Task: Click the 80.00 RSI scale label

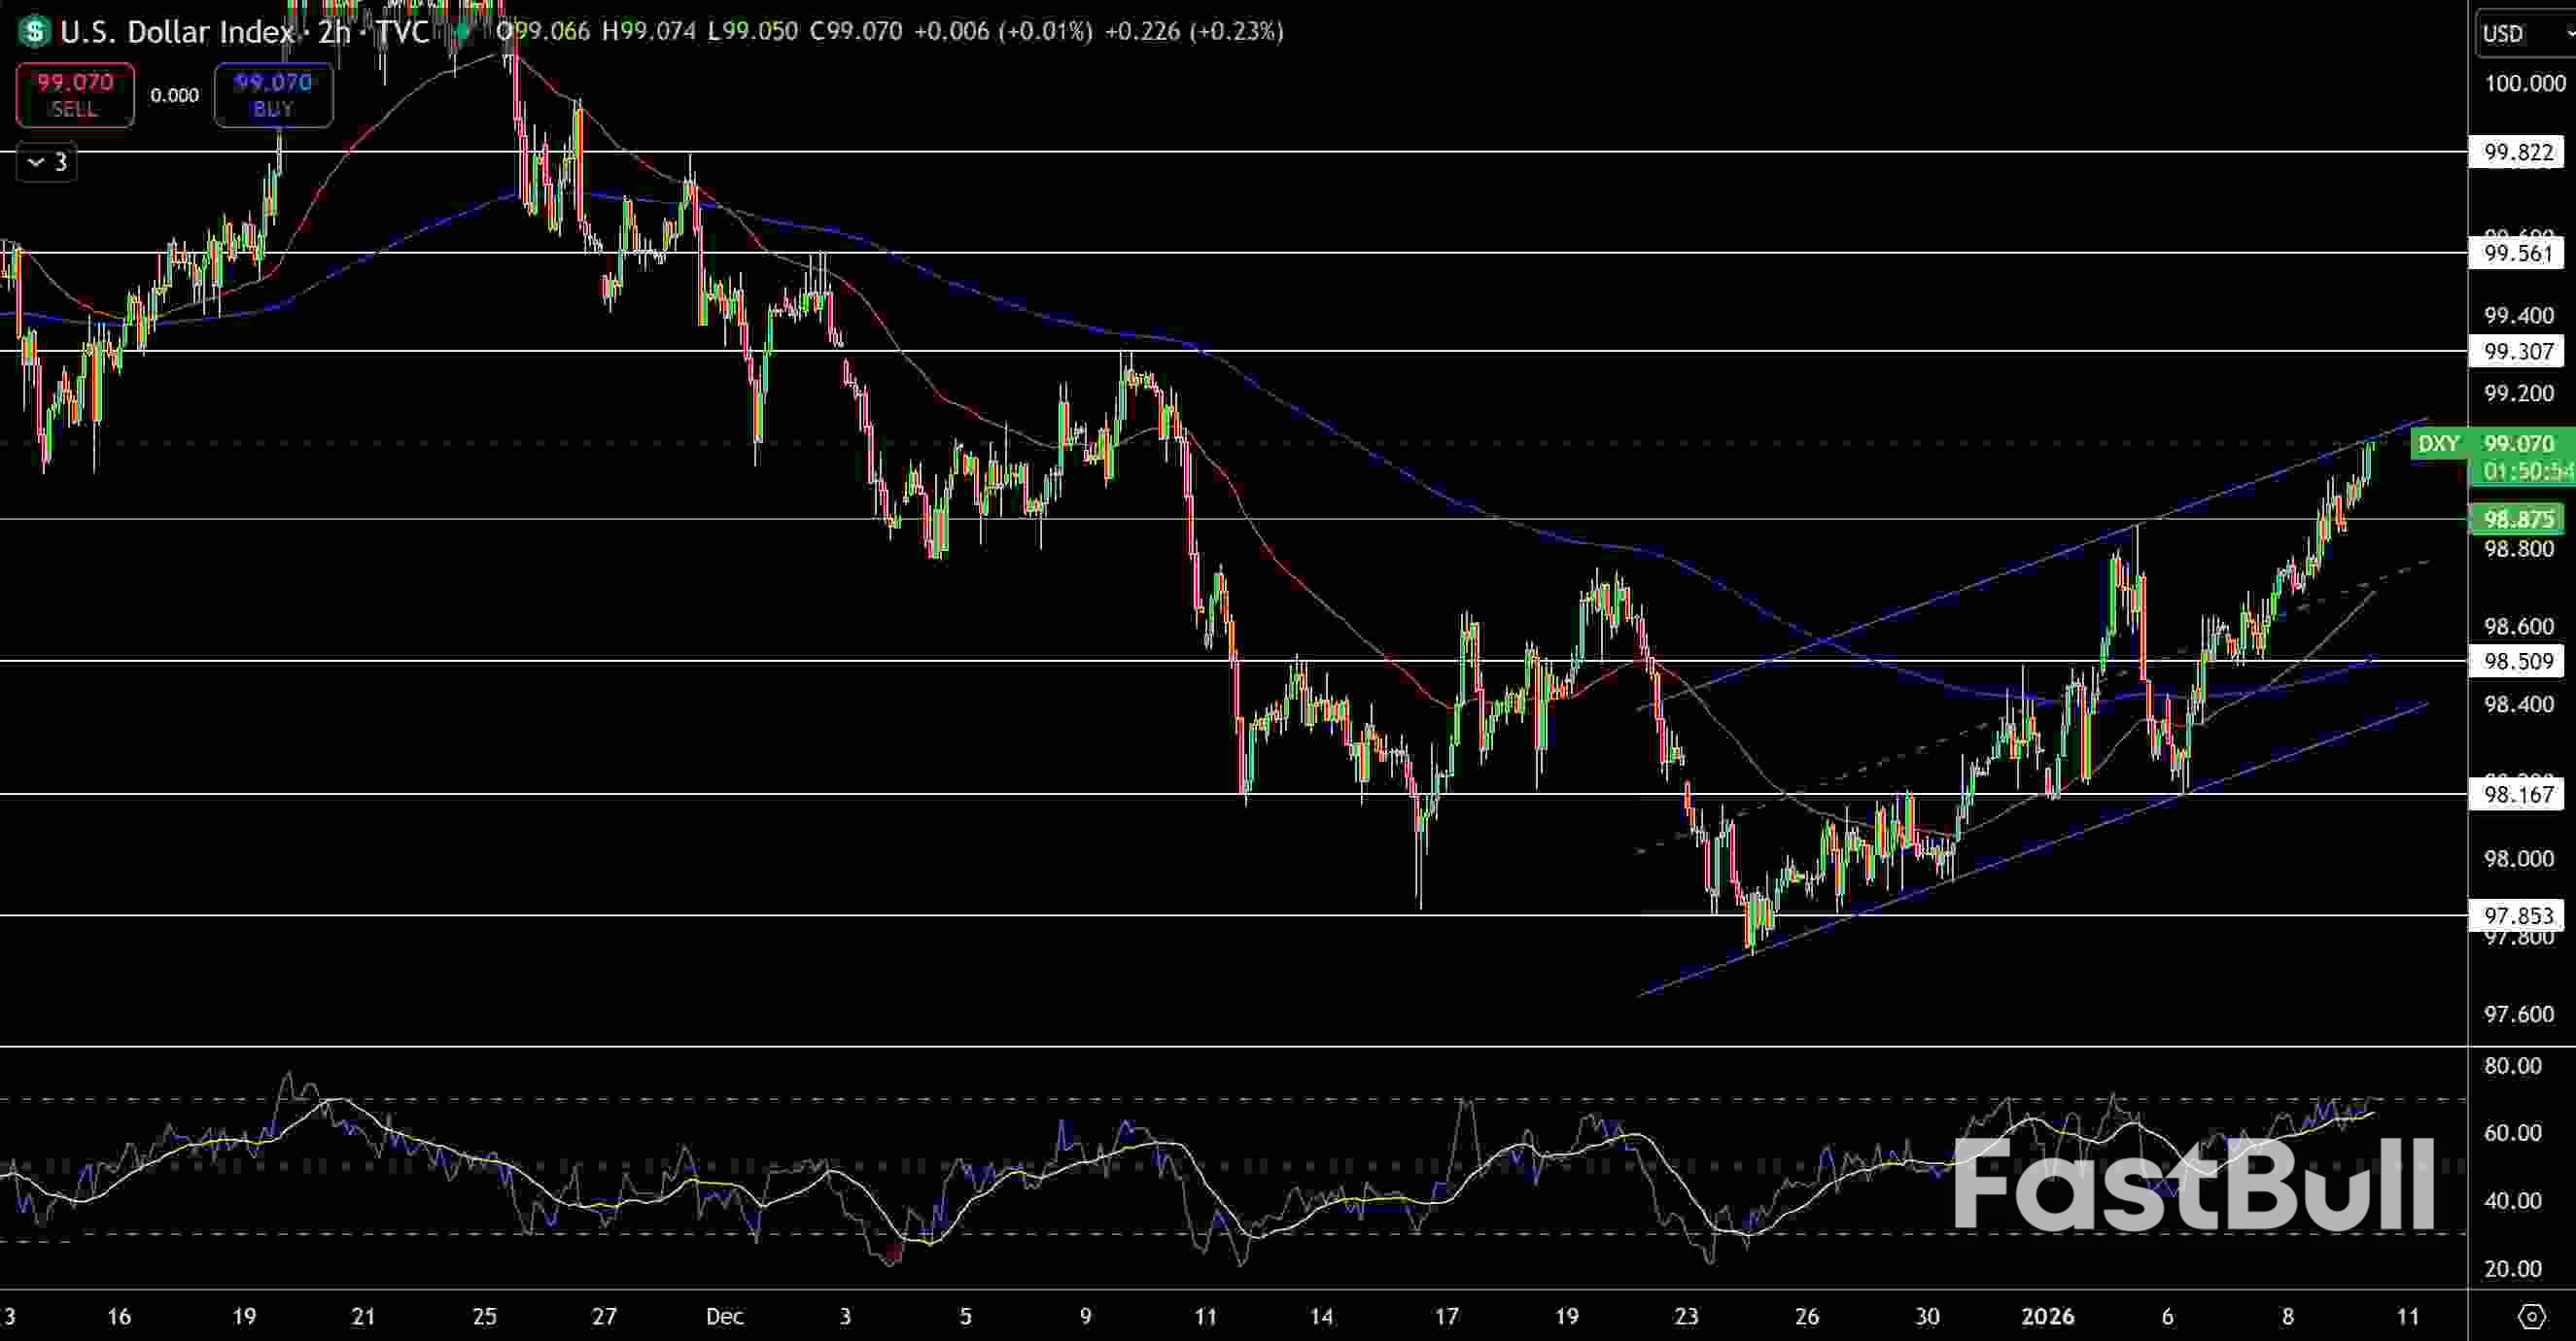Action: tap(2512, 1066)
